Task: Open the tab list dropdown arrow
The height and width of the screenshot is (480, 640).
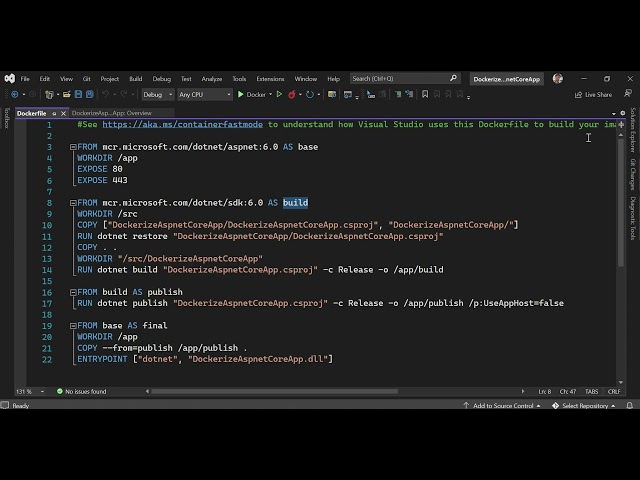Action: (613, 113)
